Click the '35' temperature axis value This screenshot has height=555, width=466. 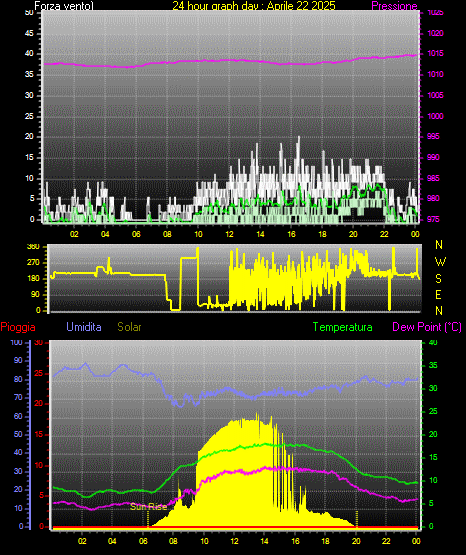tap(433, 365)
